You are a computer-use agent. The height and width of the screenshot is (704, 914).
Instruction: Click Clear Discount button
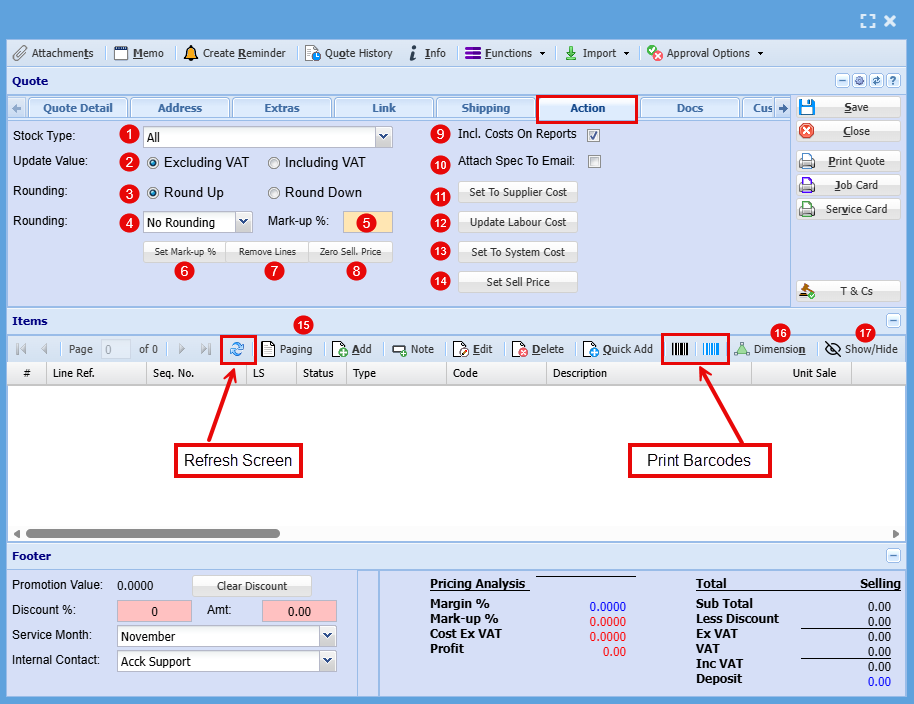click(x=252, y=586)
